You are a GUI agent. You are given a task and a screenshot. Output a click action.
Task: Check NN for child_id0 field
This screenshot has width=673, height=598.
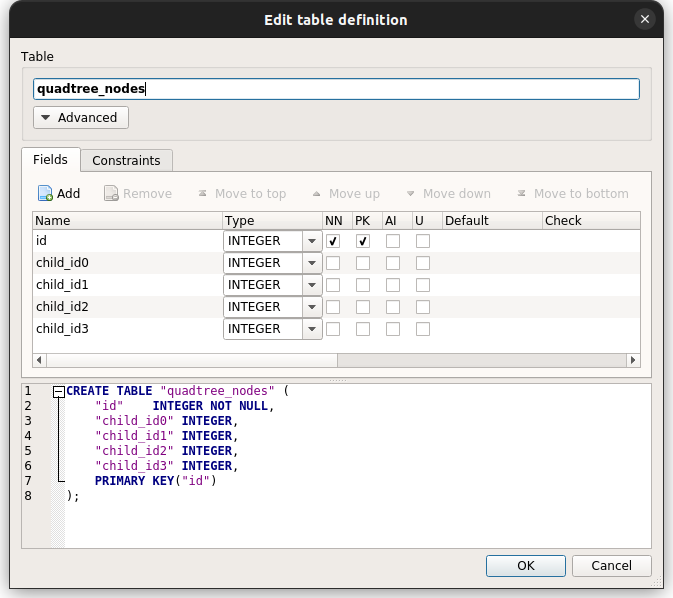point(333,263)
